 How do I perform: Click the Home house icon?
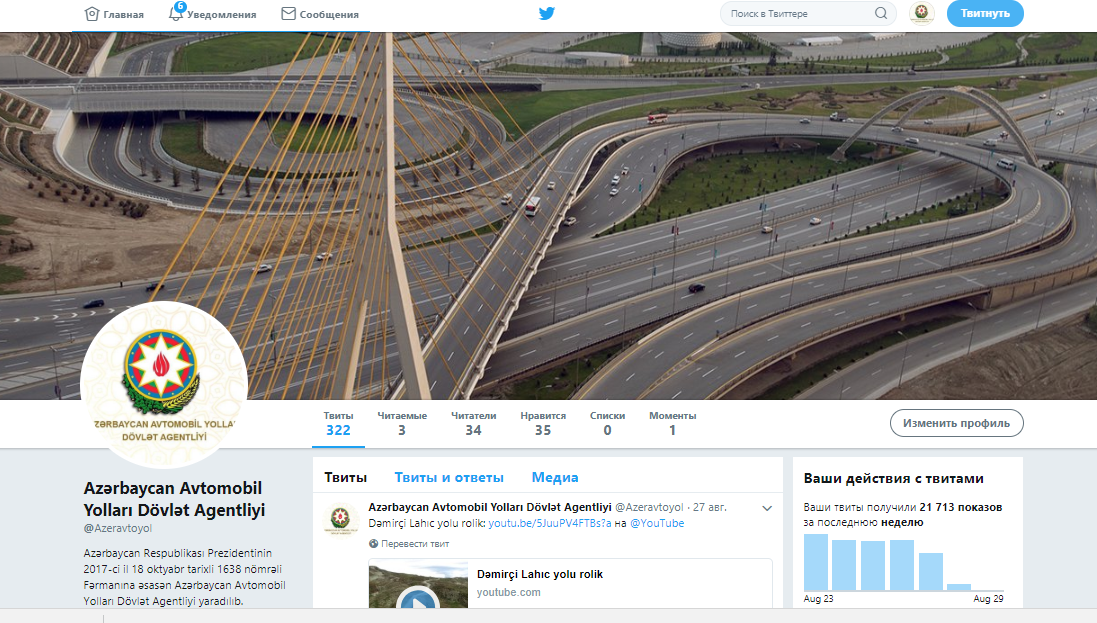pos(92,14)
